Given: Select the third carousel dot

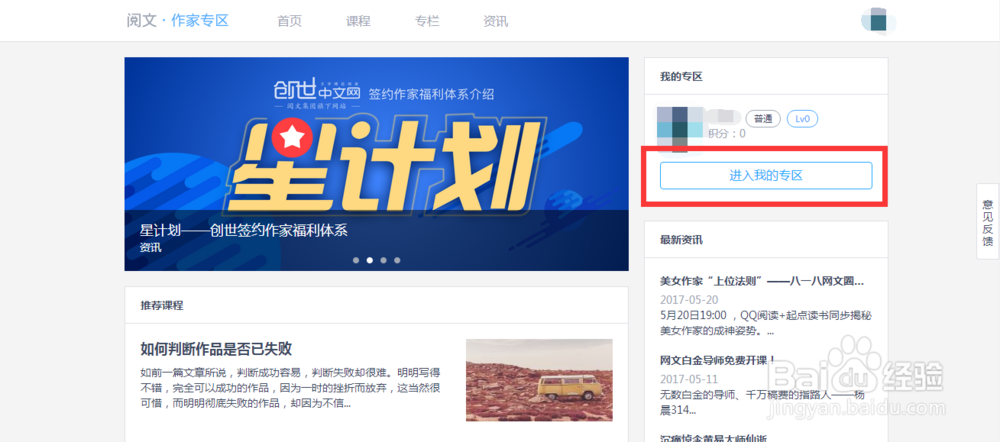Looking at the screenshot, I should 383,260.
